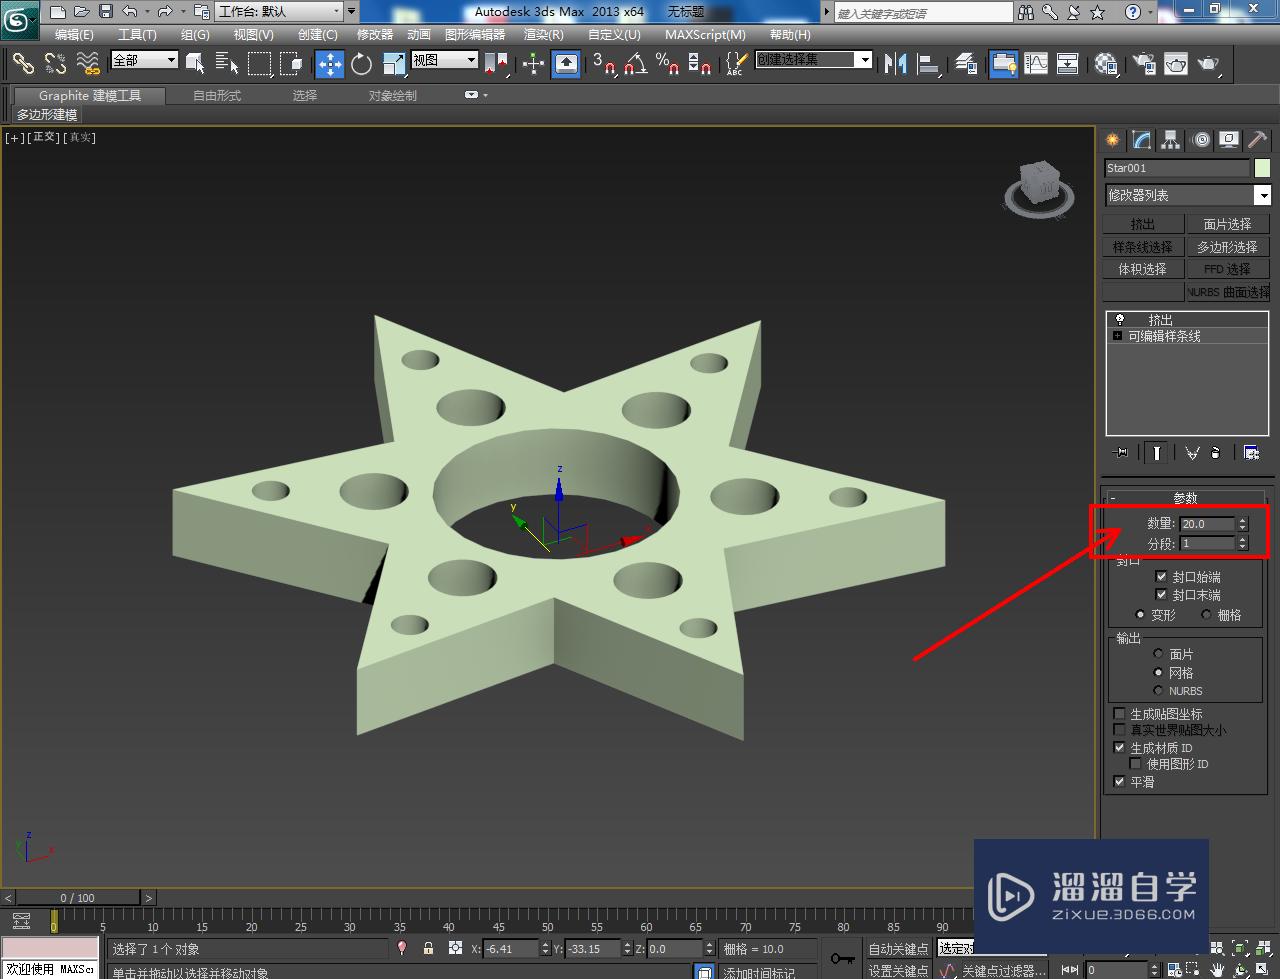The image size is (1280, 979).
Task: Open the 修改器 menu
Action: pos(375,35)
